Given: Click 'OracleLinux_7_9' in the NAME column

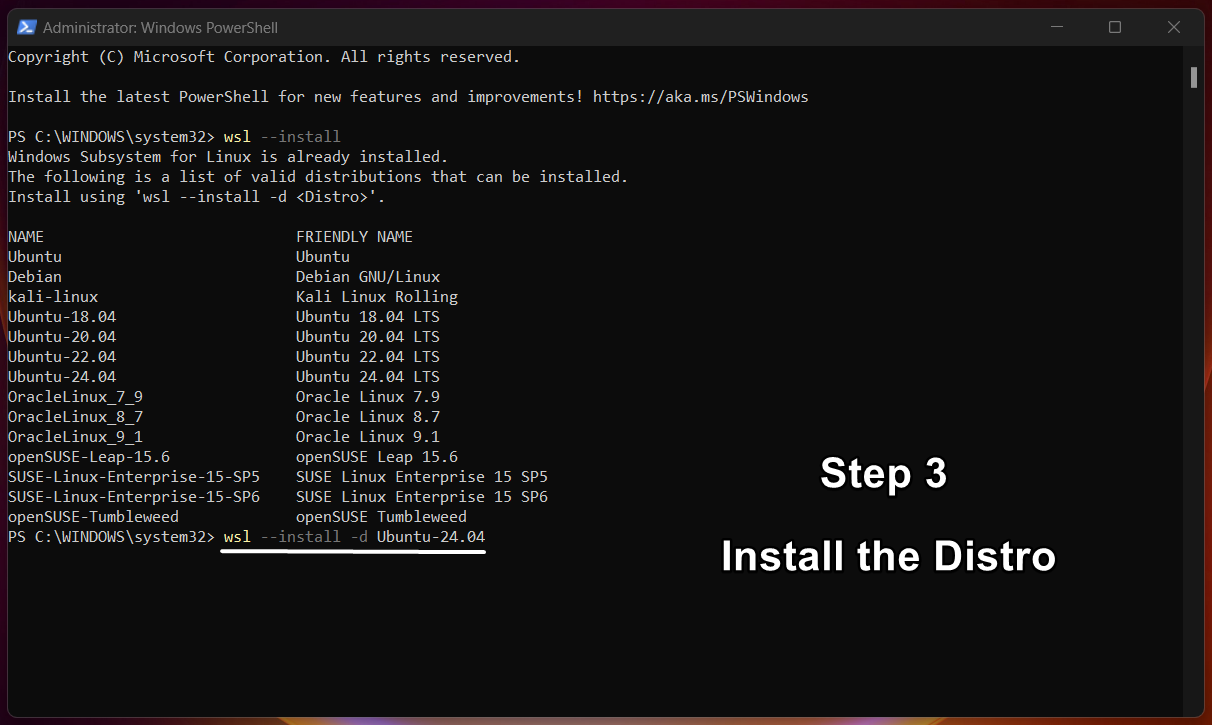Looking at the screenshot, I should pos(75,397).
